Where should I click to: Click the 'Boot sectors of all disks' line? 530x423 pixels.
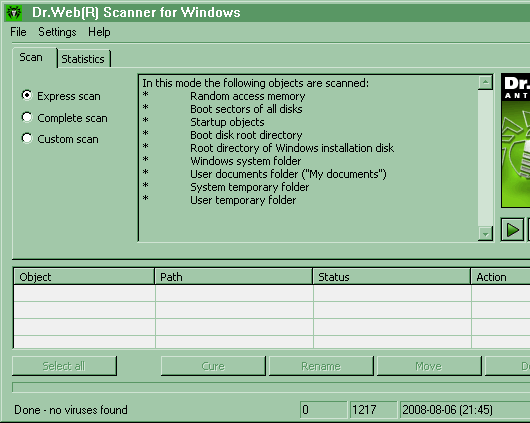[246, 109]
